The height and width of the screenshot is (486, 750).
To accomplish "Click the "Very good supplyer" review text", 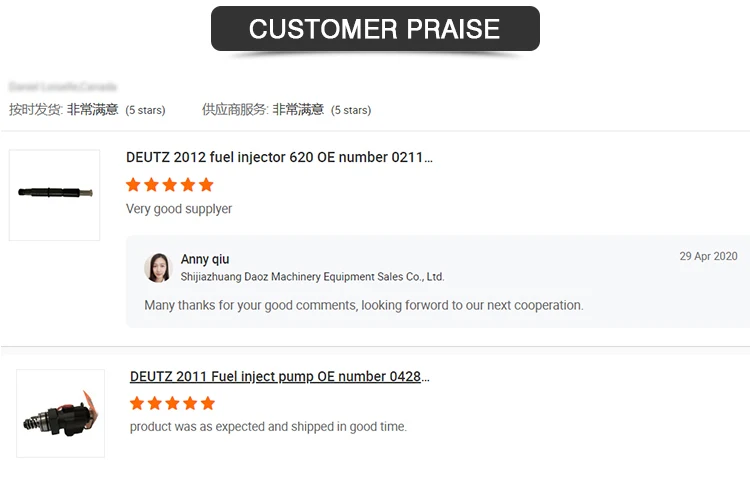I will (179, 209).
